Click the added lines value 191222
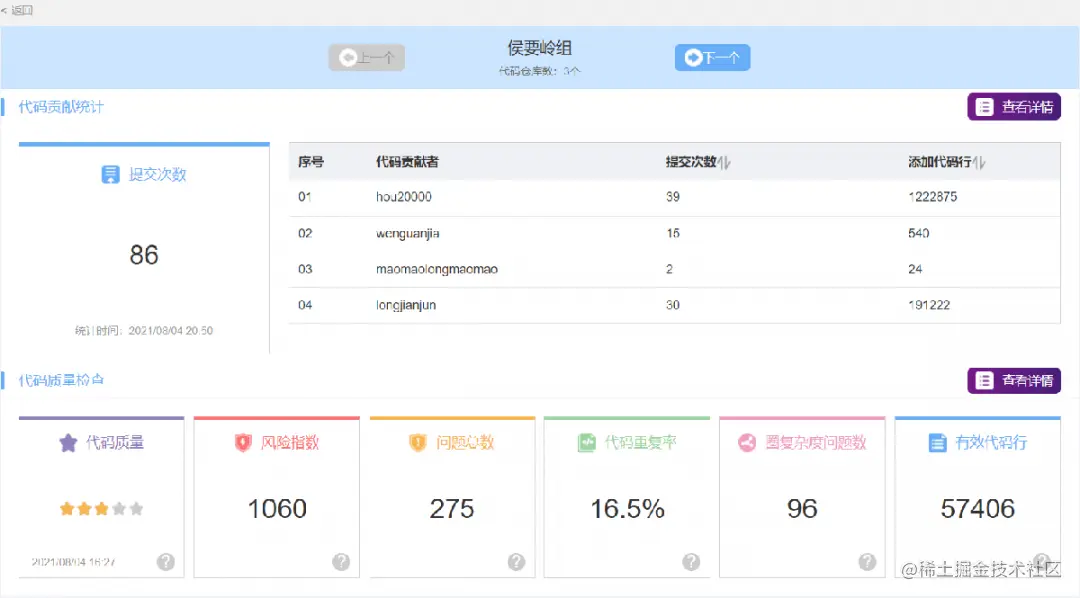The width and height of the screenshot is (1080, 598). pyautogui.click(x=929, y=305)
